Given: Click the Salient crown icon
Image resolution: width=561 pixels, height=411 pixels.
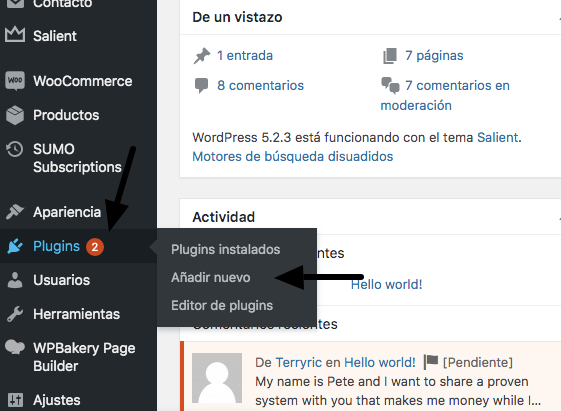Looking at the screenshot, I should (15, 35).
